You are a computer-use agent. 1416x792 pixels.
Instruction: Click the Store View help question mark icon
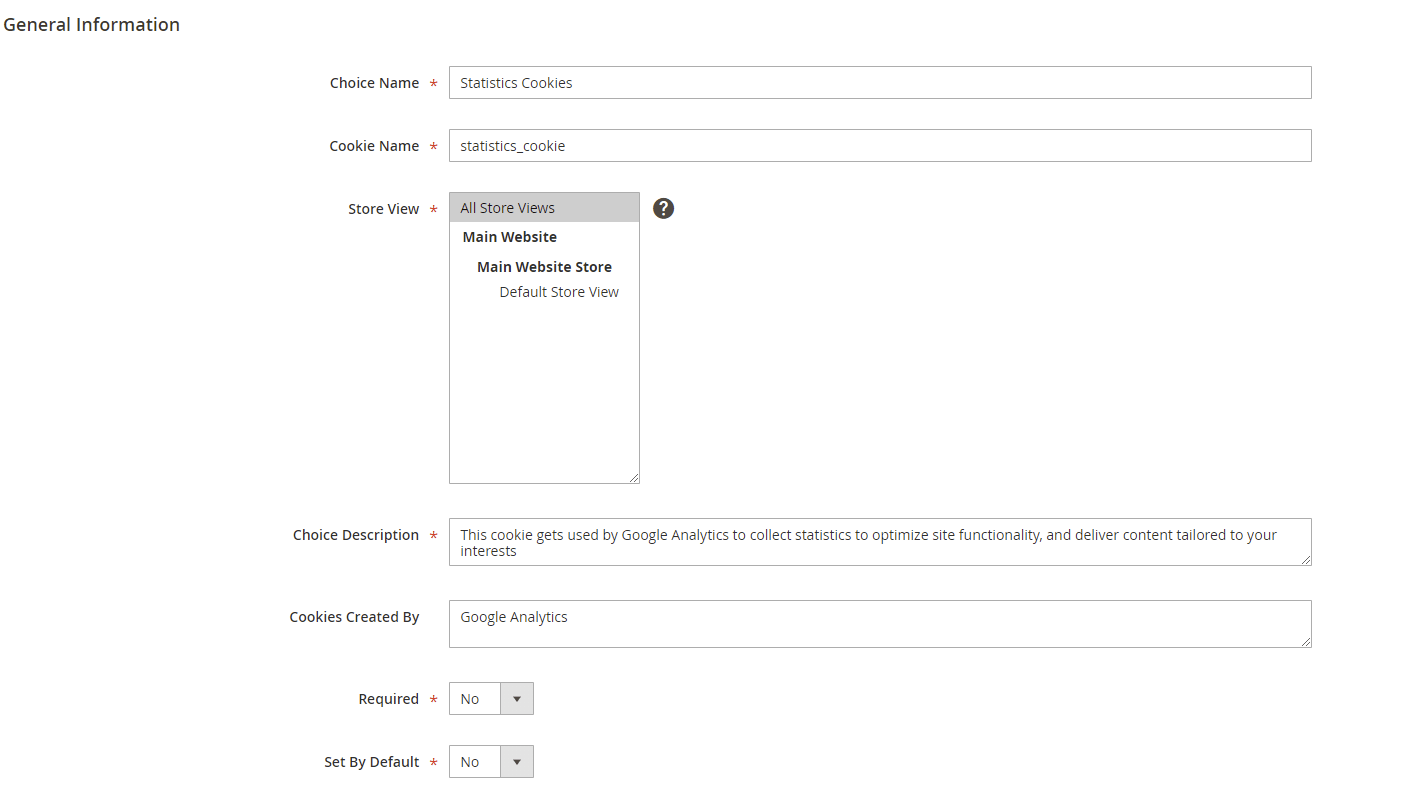point(663,208)
